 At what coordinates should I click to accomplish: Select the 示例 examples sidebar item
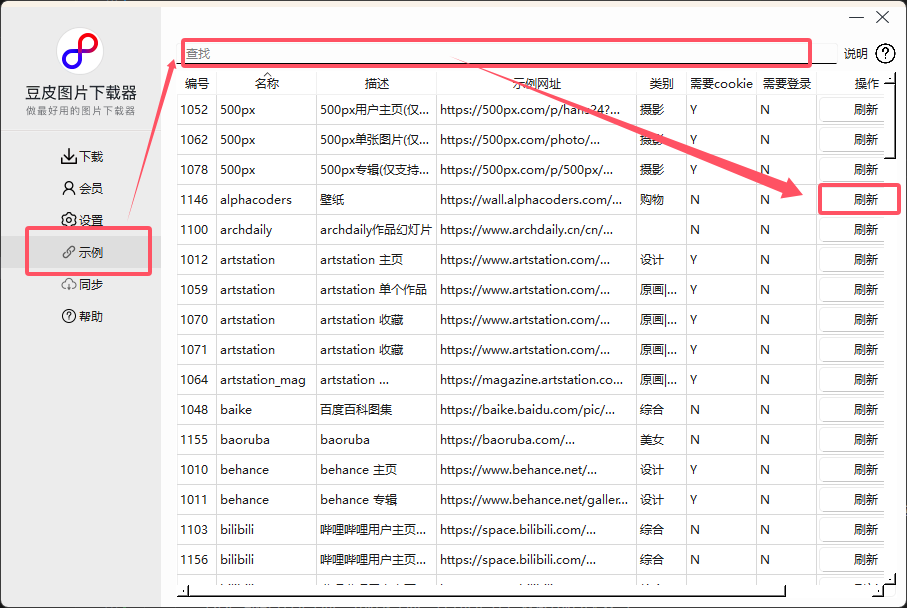pos(82,252)
